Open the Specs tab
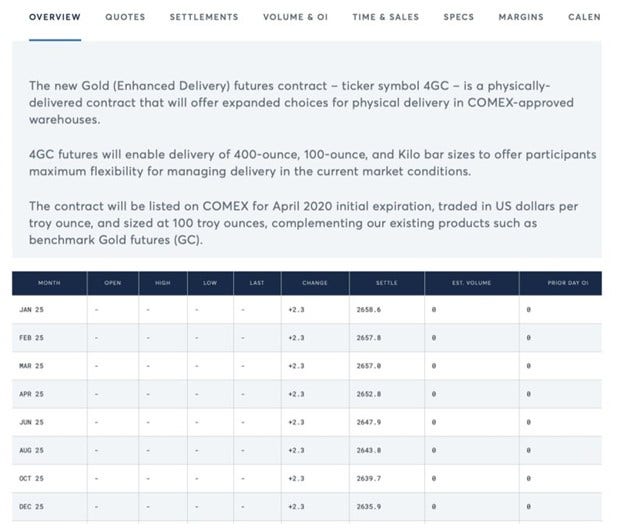The height and width of the screenshot is (532, 624). pyautogui.click(x=459, y=17)
